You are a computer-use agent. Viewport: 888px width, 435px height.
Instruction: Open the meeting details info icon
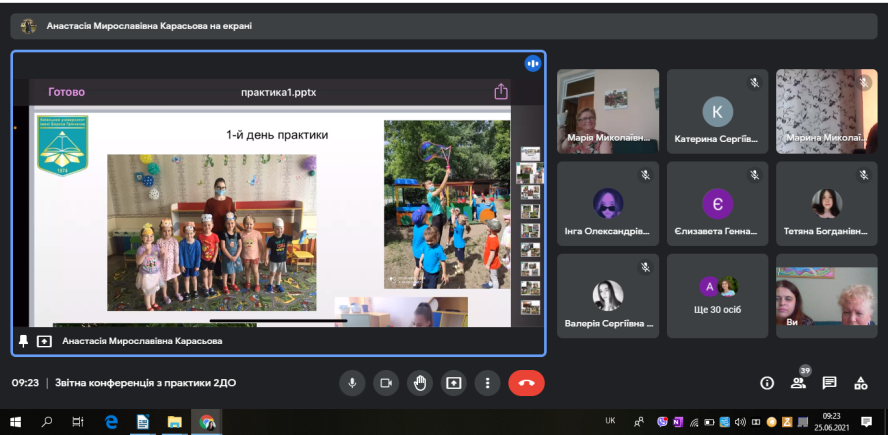pyautogui.click(x=767, y=382)
